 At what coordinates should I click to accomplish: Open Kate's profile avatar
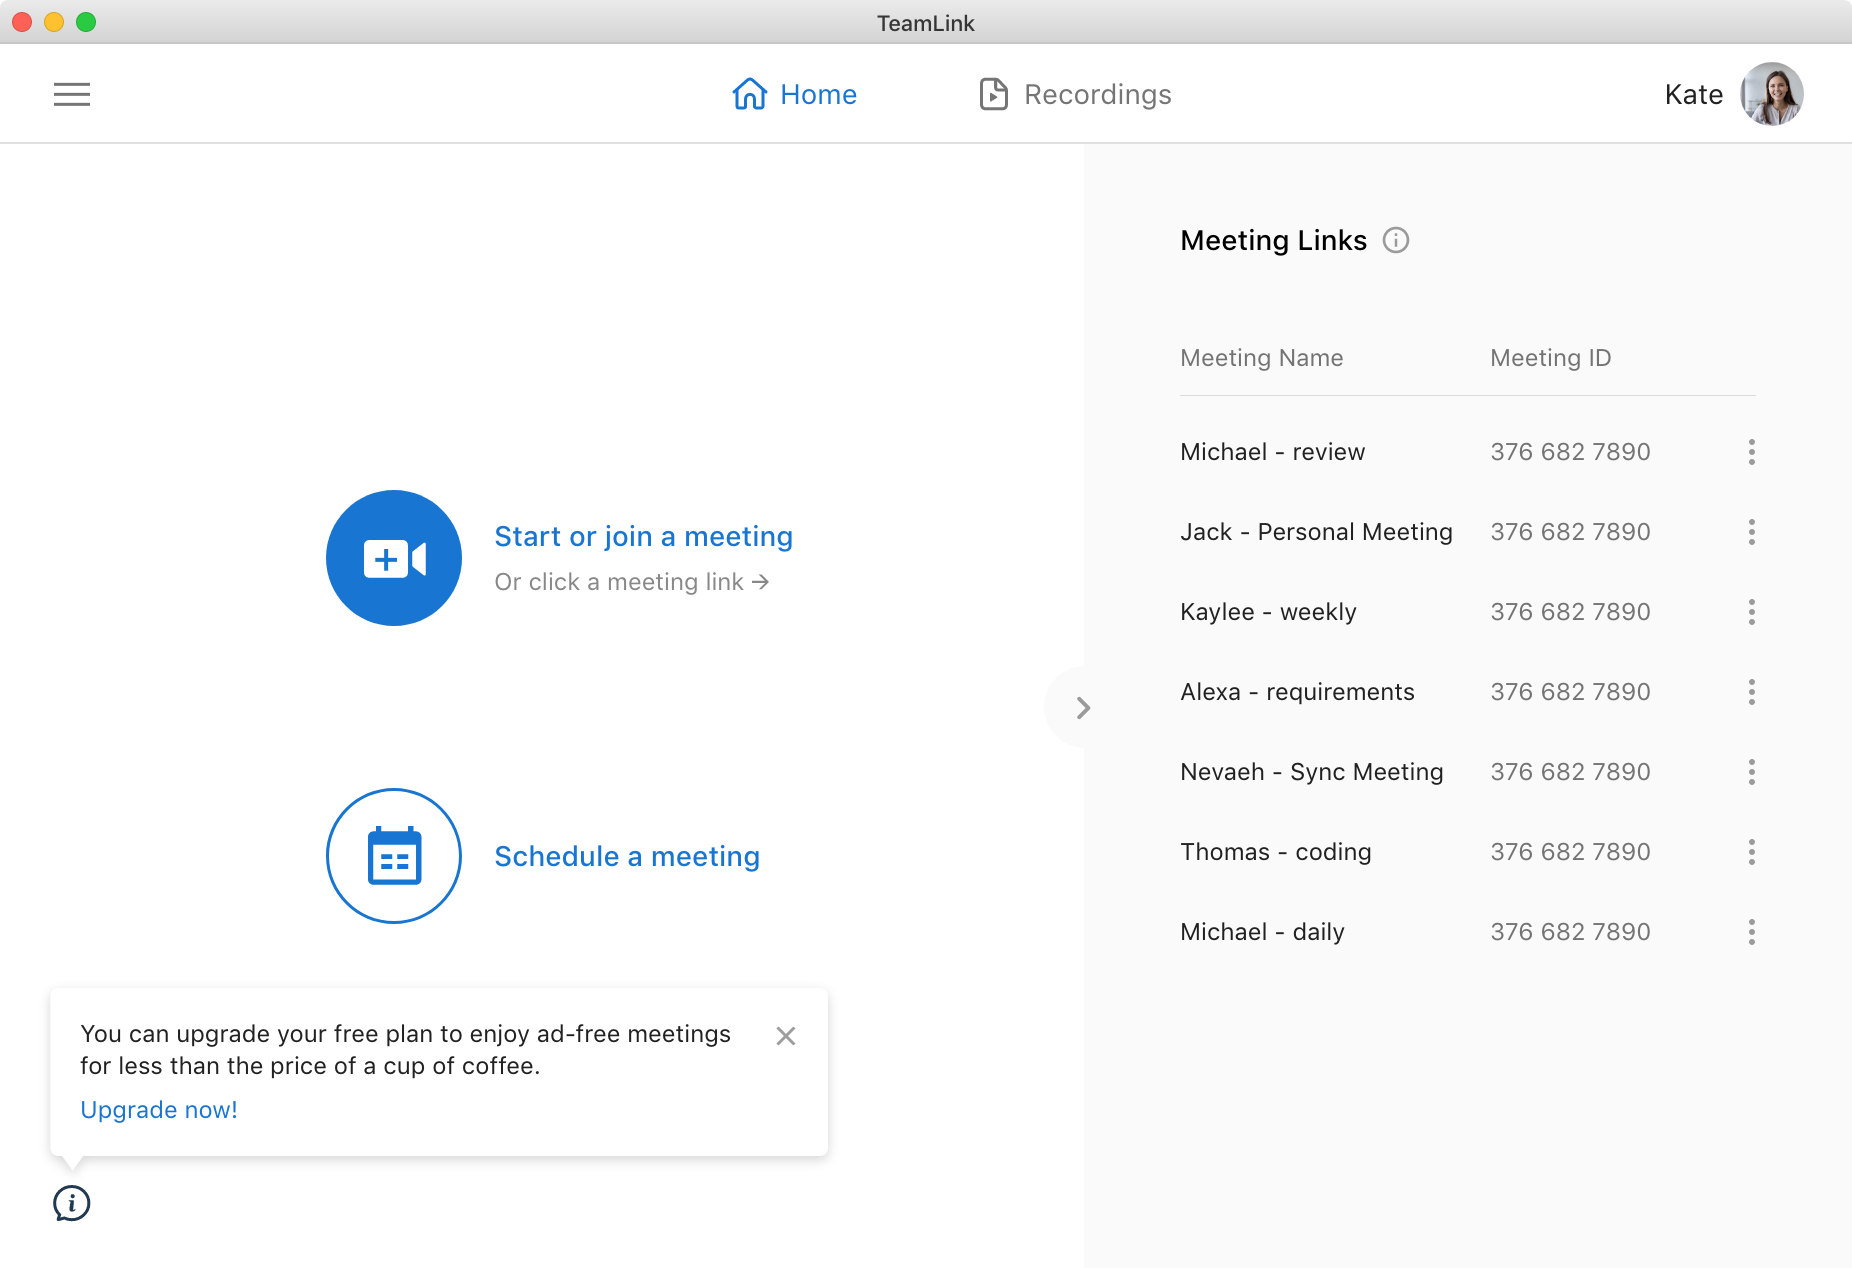pyautogui.click(x=1771, y=95)
